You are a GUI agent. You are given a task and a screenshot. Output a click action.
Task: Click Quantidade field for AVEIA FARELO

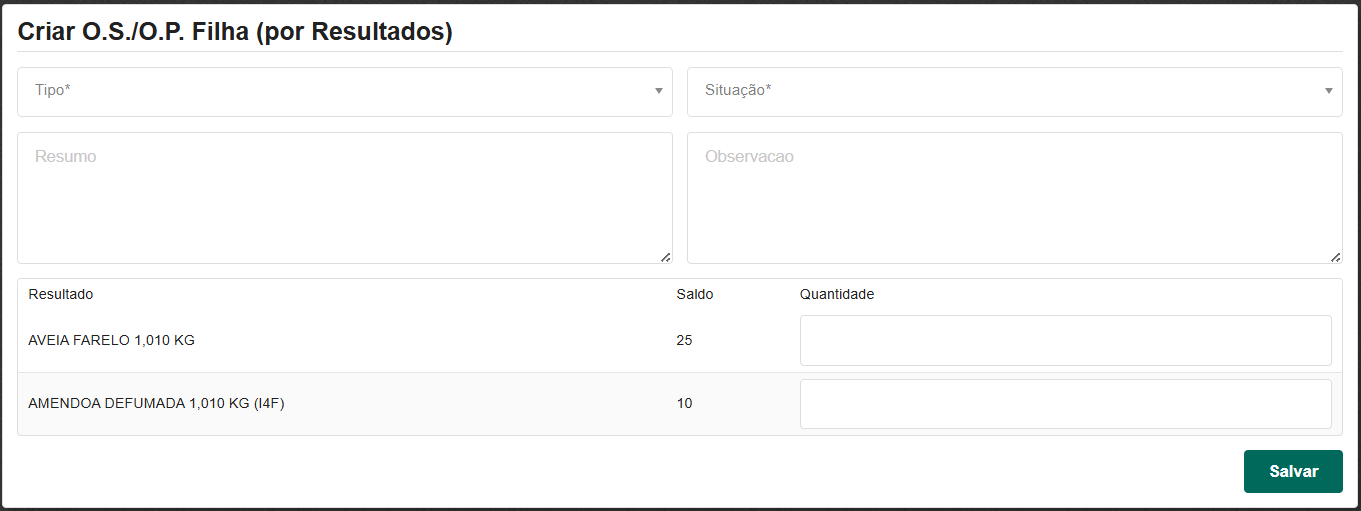pos(1065,341)
